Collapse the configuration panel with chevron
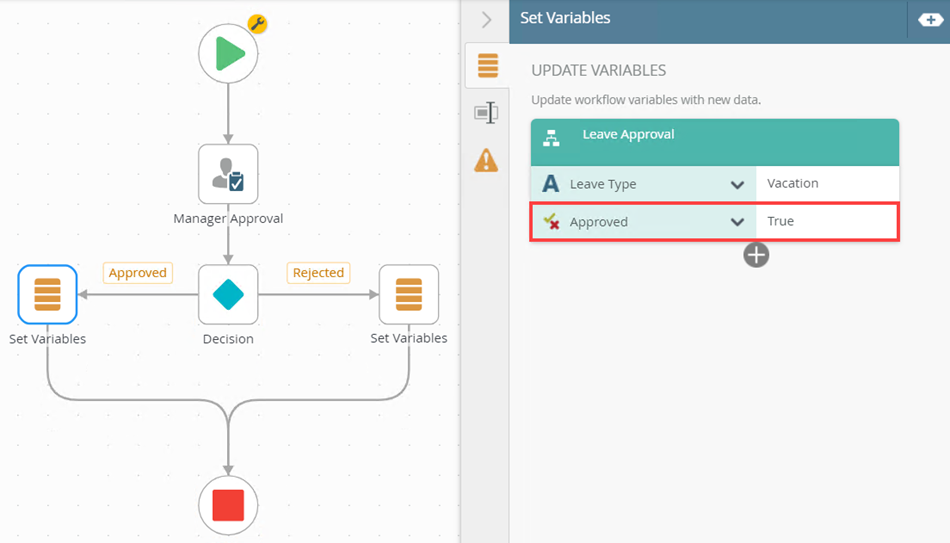Viewport: 950px width, 543px height. point(487,19)
